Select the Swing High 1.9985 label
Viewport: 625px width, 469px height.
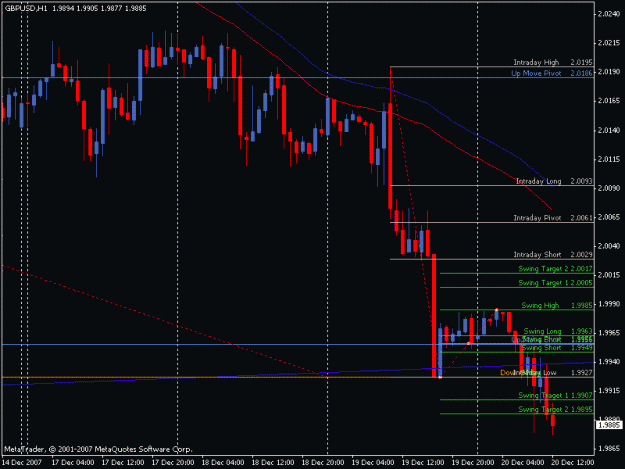click(x=557, y=306)
